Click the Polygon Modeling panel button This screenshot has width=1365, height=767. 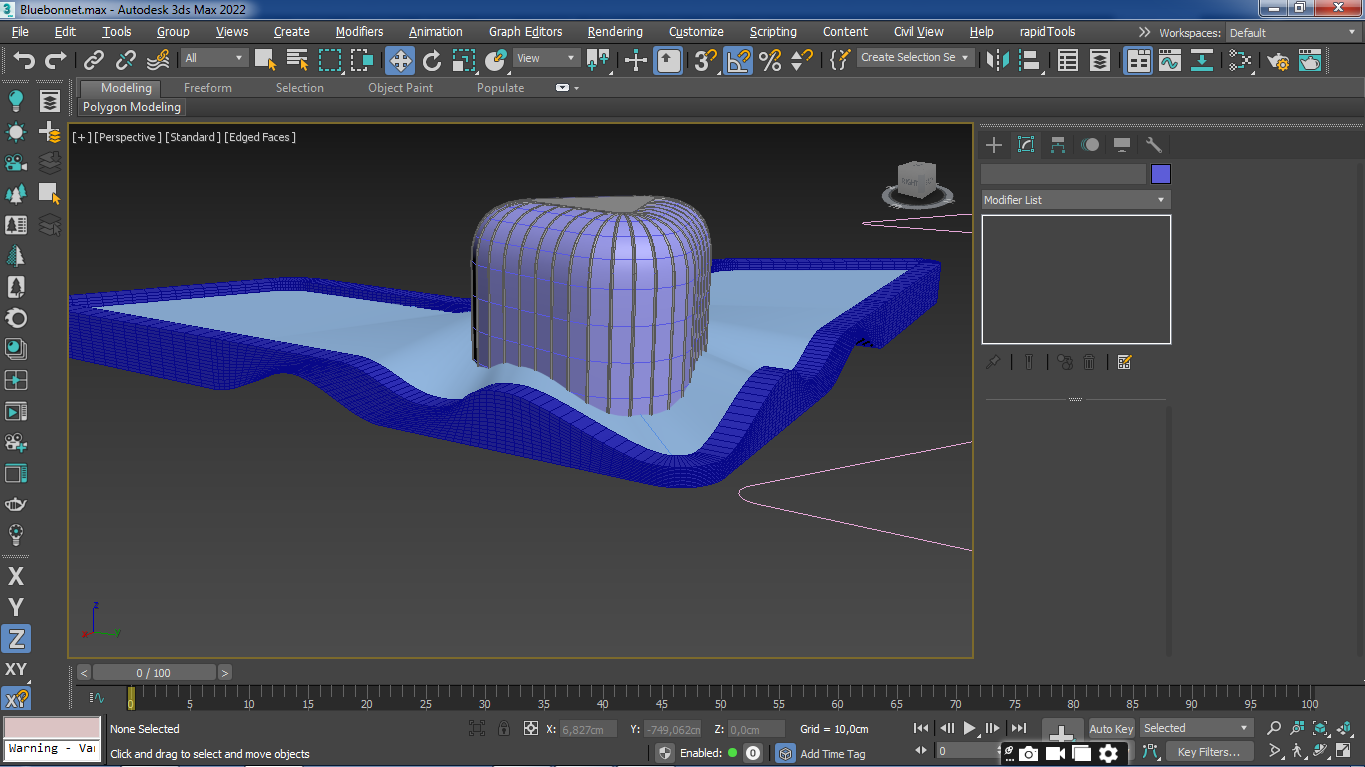pyautogui.click(x=132, y=107)
